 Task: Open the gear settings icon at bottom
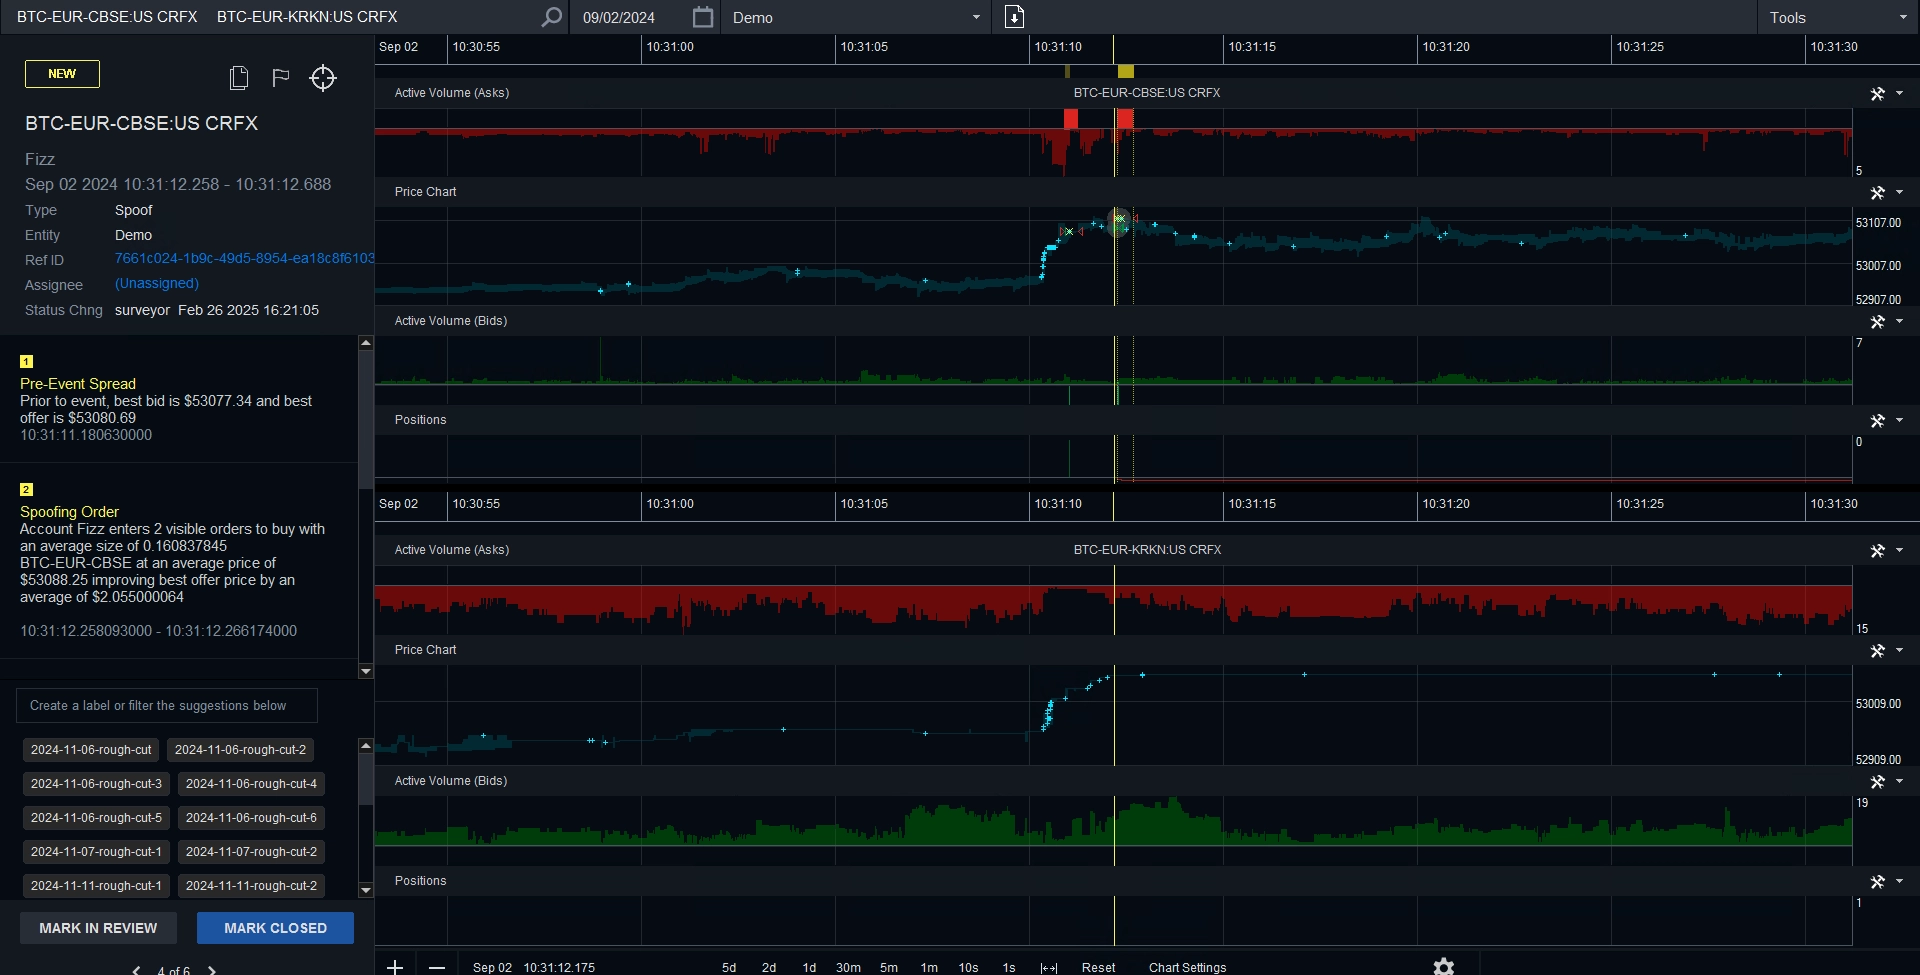coord(1443,966)
